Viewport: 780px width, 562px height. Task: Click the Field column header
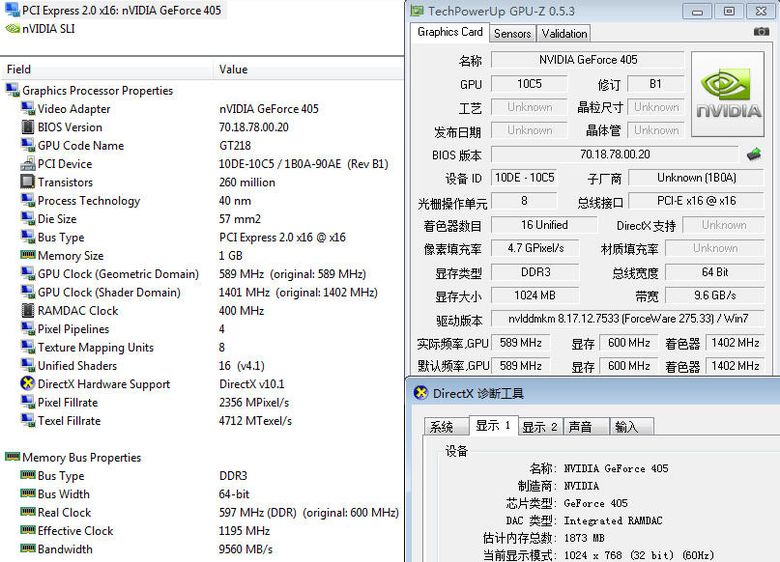click(x=107, y=69)
